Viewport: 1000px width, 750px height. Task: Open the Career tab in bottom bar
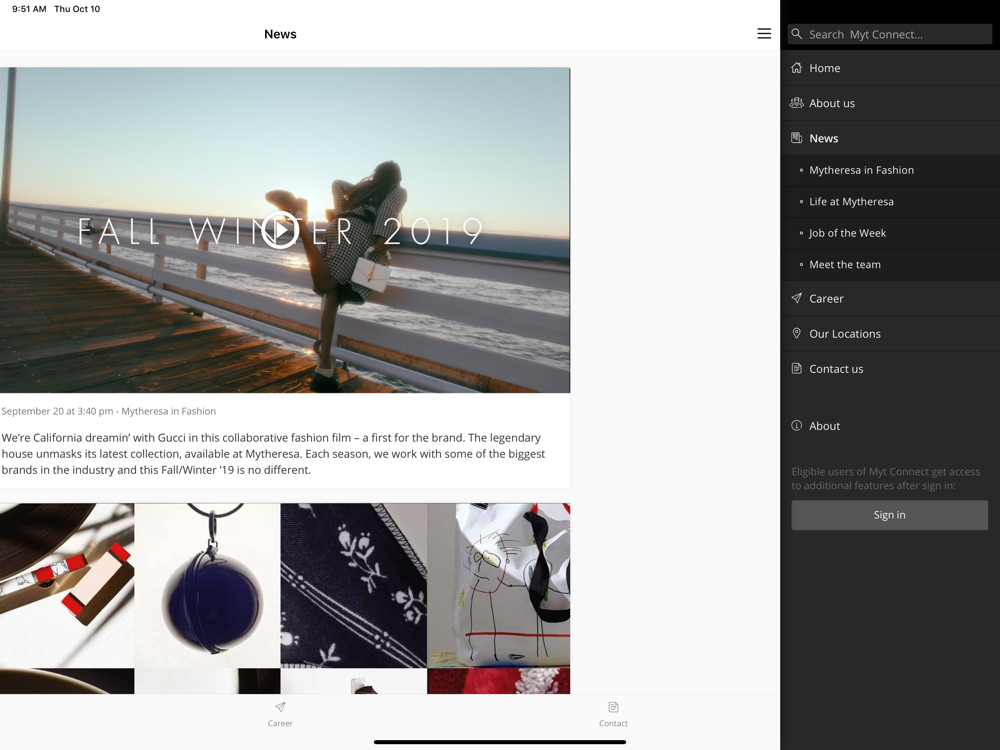point(280,714)
